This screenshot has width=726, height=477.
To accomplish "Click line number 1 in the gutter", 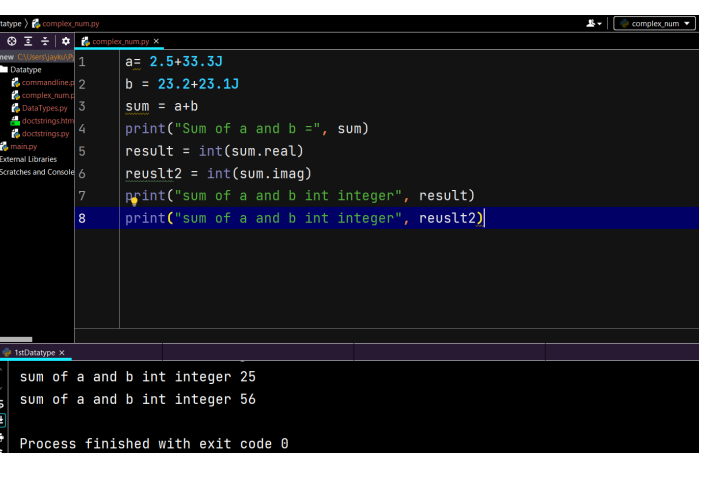I will [82, 62].
